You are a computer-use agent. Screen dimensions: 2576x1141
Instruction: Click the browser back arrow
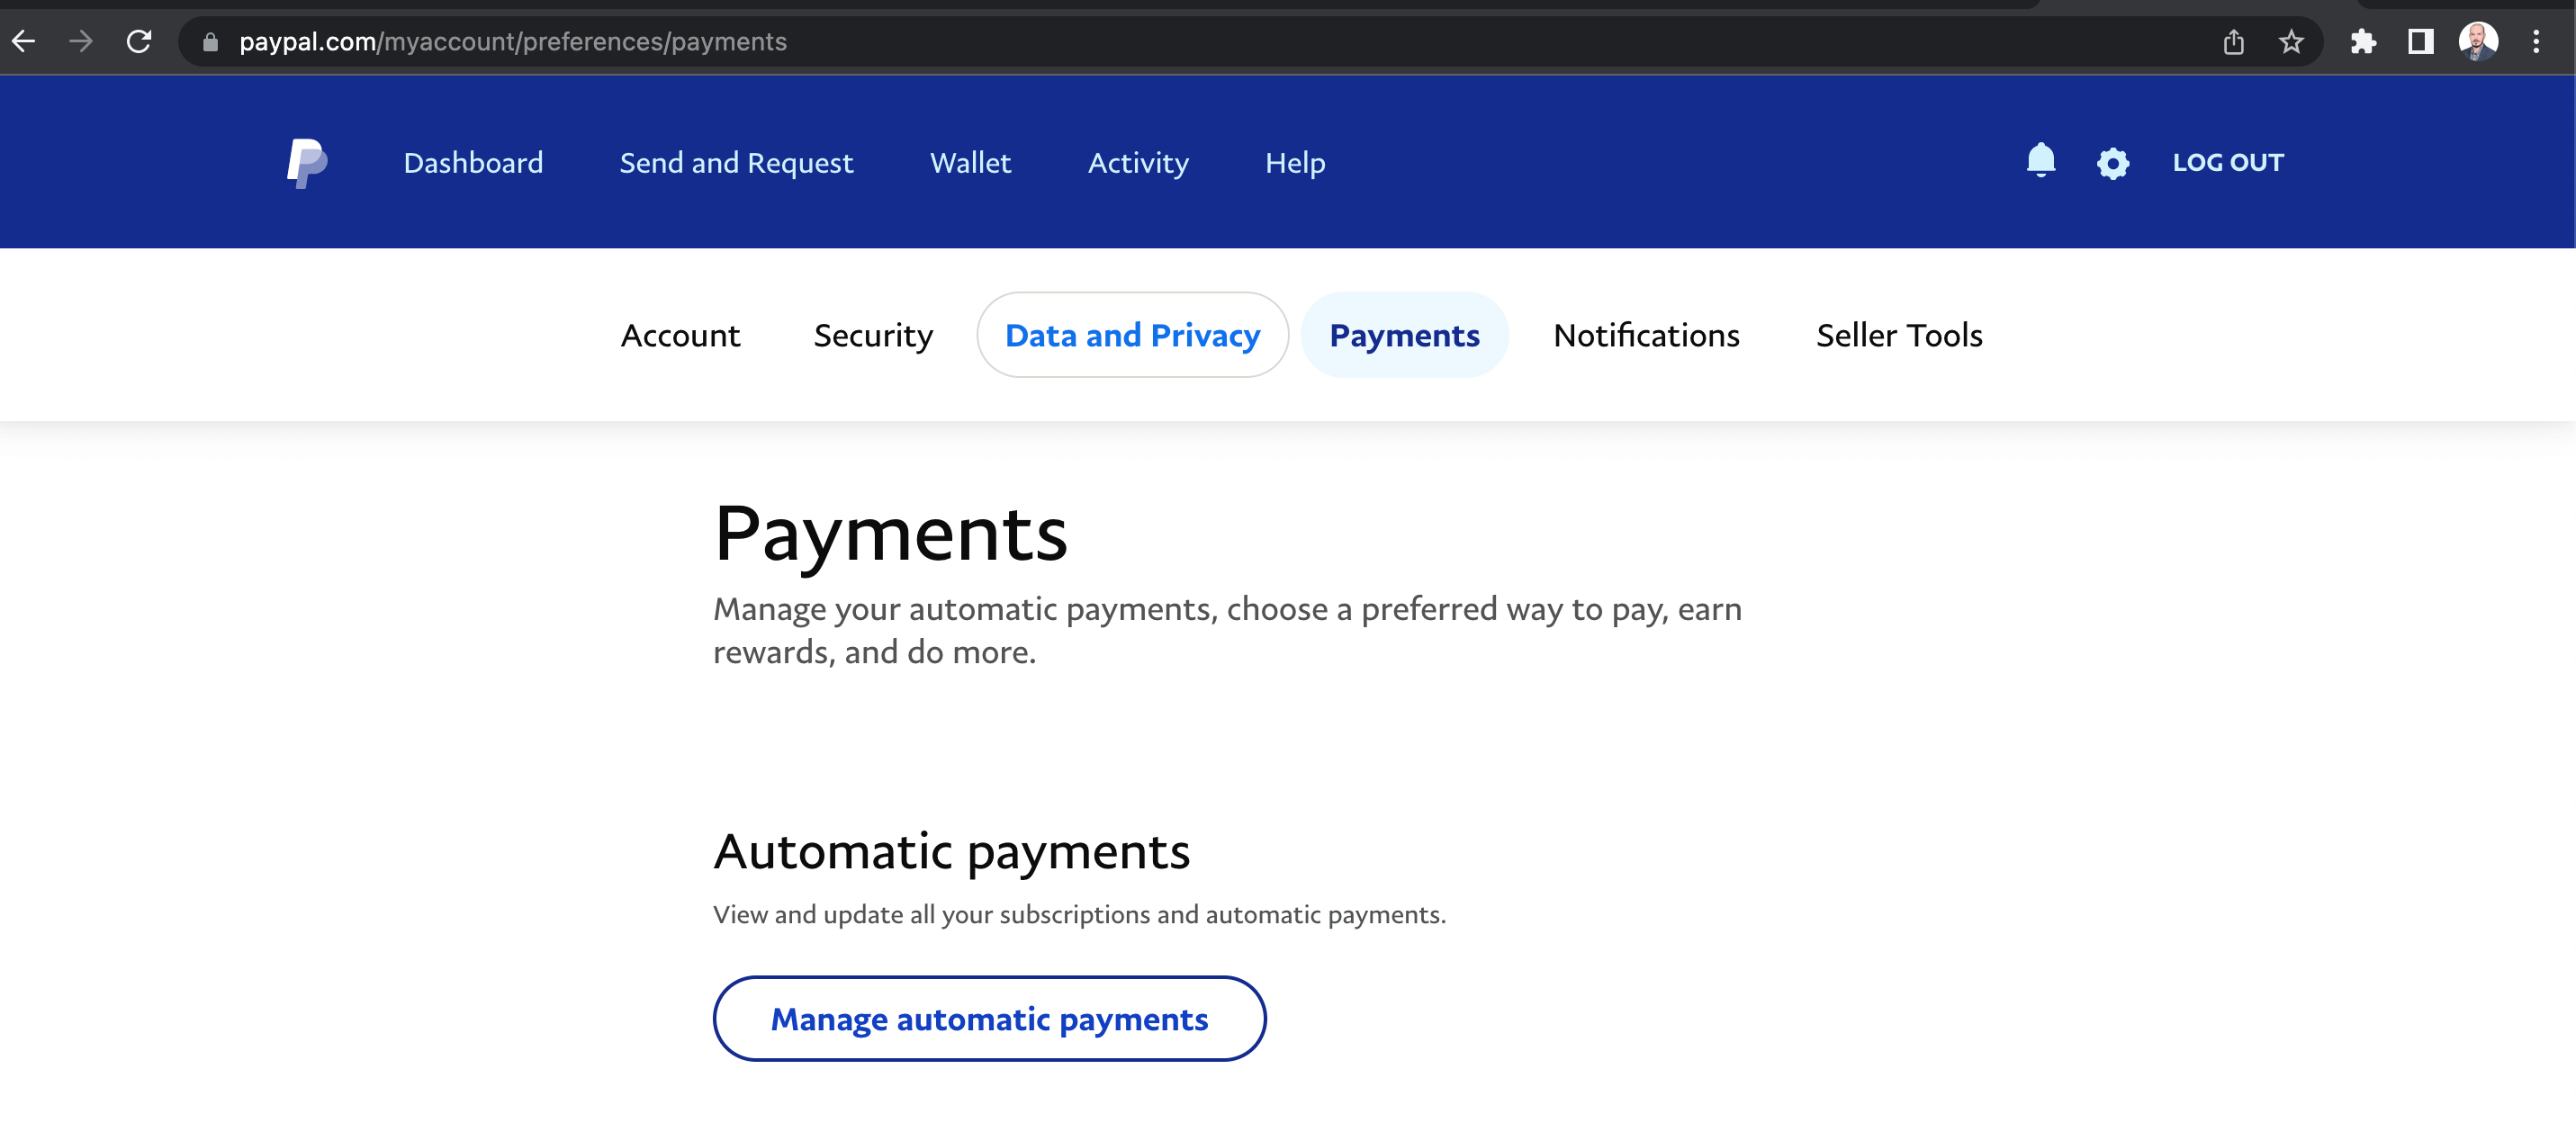24,41
